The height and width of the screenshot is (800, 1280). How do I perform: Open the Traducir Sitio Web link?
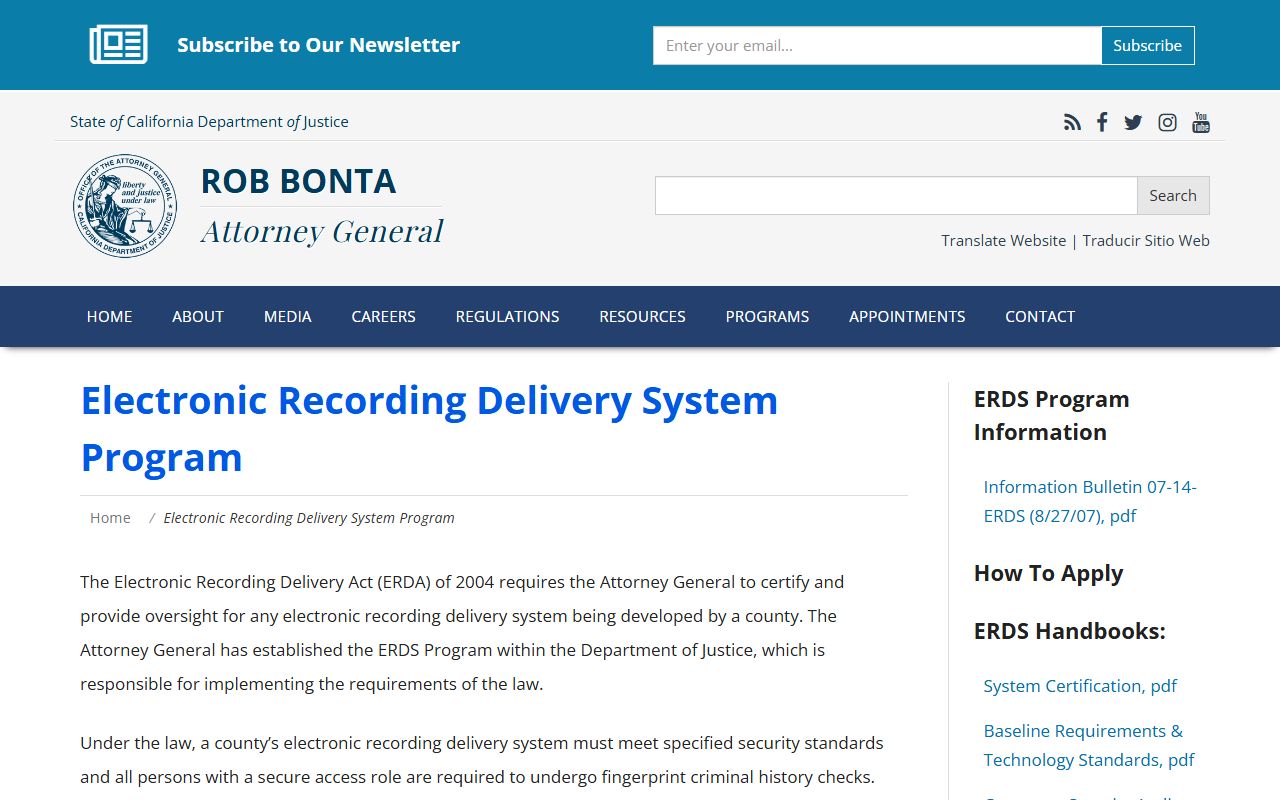(1146, 240)
